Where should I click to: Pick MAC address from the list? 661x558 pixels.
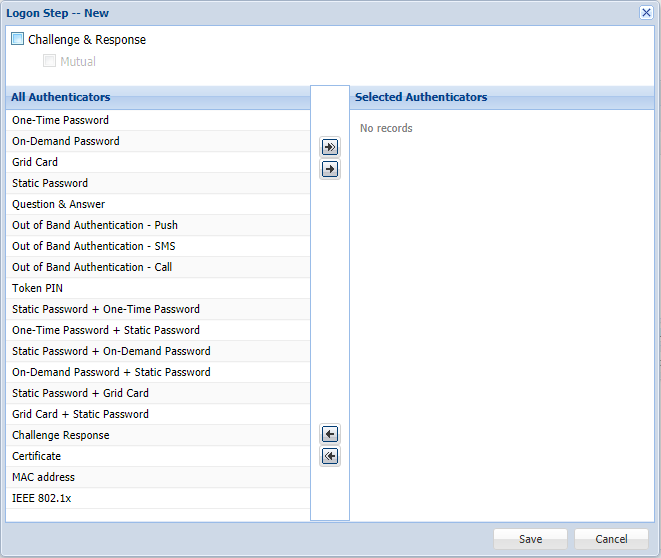pyautogui.click(x=43, y=477)
